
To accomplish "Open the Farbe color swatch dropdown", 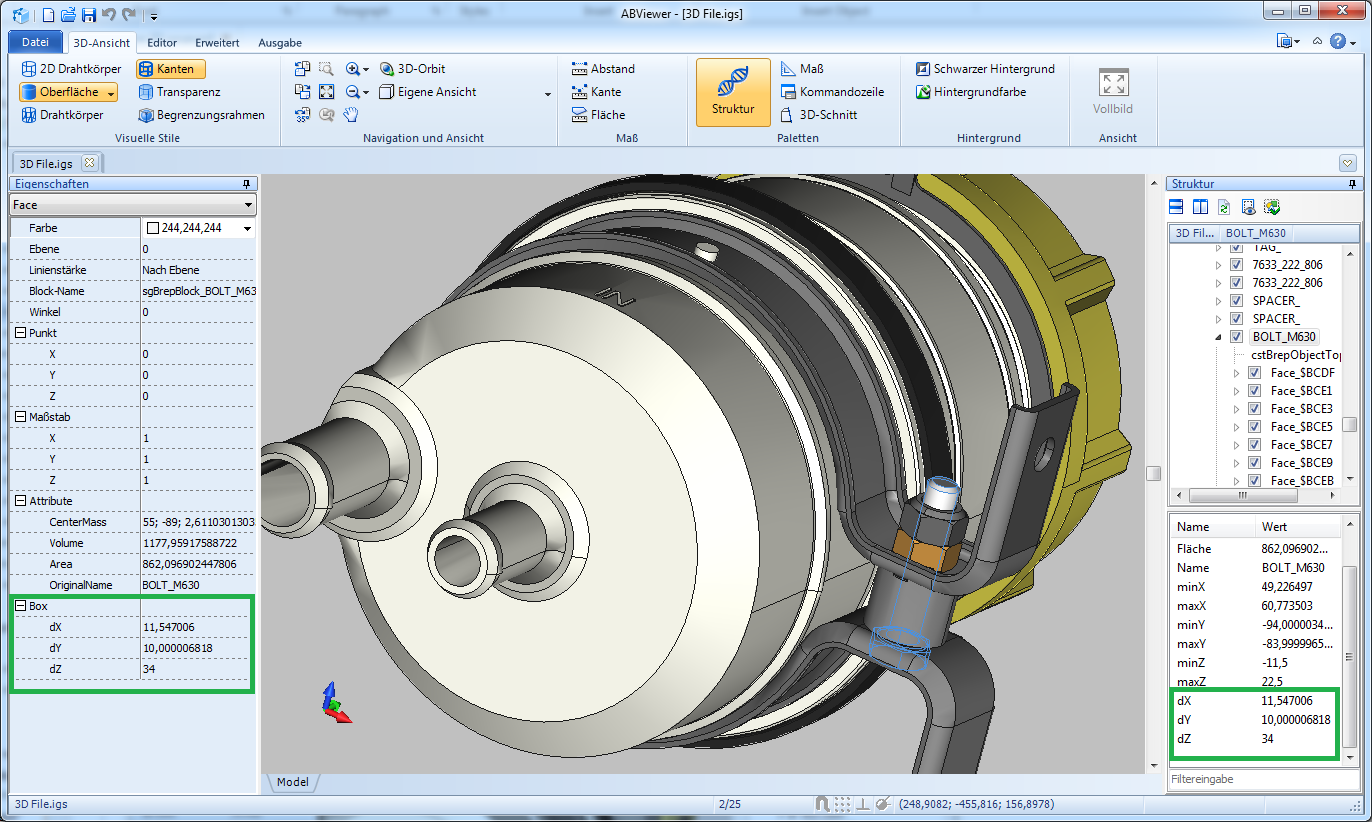I will [247, 229].
